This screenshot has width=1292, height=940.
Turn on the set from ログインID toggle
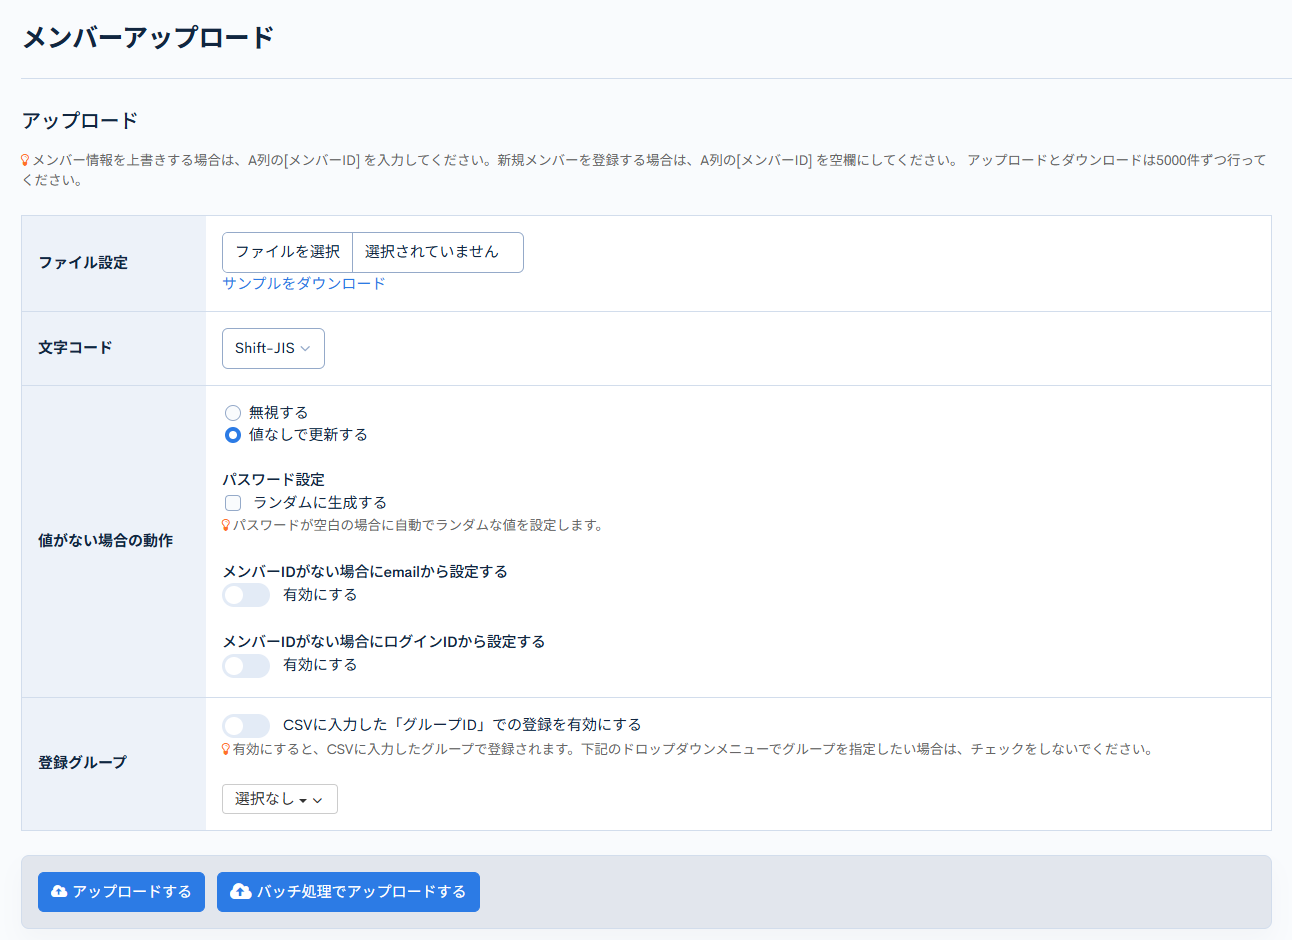pyautogui.click(x=246, y=665)
